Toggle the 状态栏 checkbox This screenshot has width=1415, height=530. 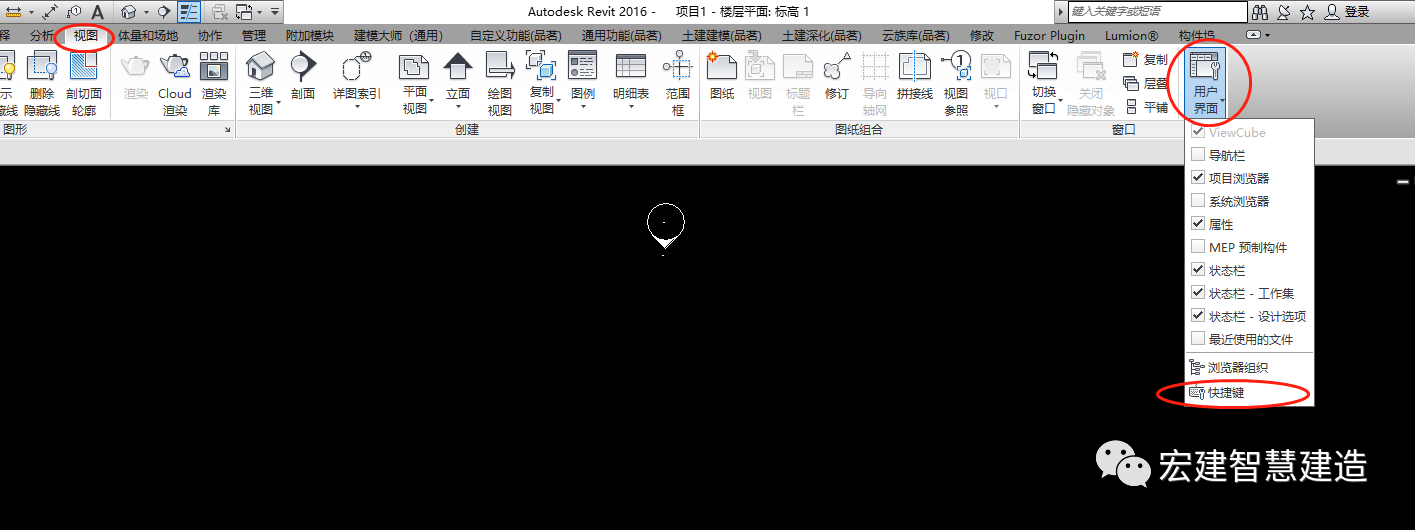(x=1198, y=270)
